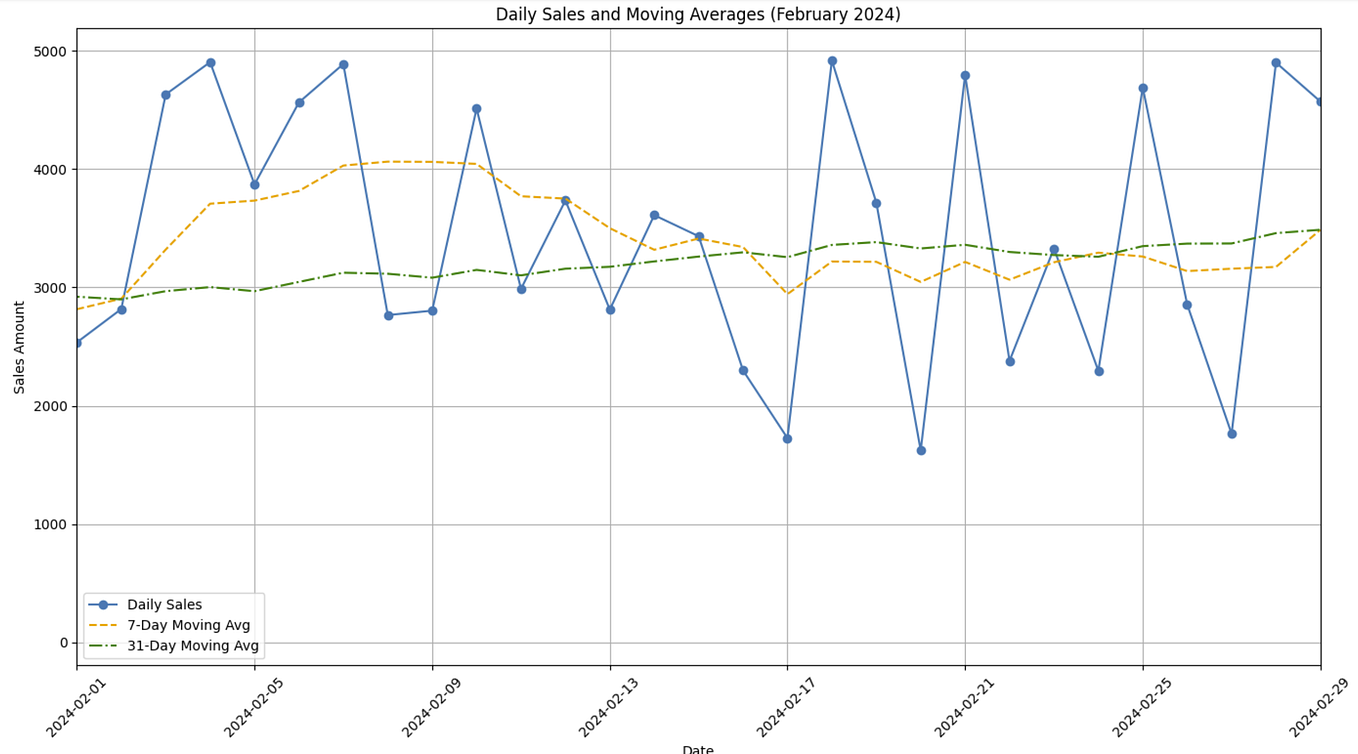1358x754 pixels.
Task: Click the lowest Daily Sales marker on 2024-02-20
Action: pyautogui.click(x=921, y=450)
